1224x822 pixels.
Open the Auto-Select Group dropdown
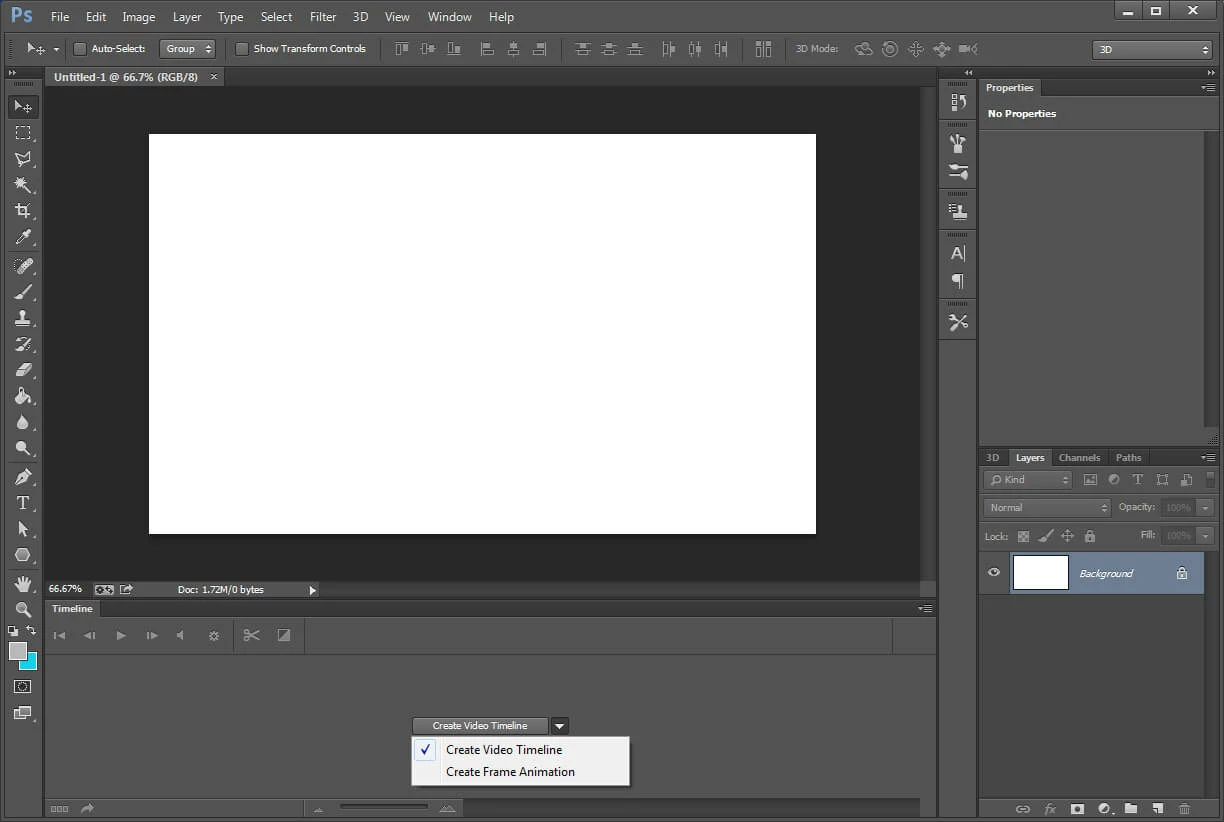tap(188, 49)
